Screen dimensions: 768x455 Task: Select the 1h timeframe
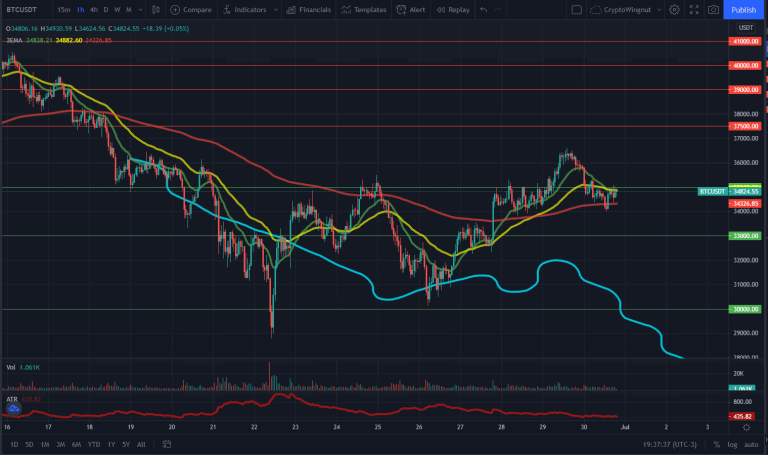coord(80,9)
